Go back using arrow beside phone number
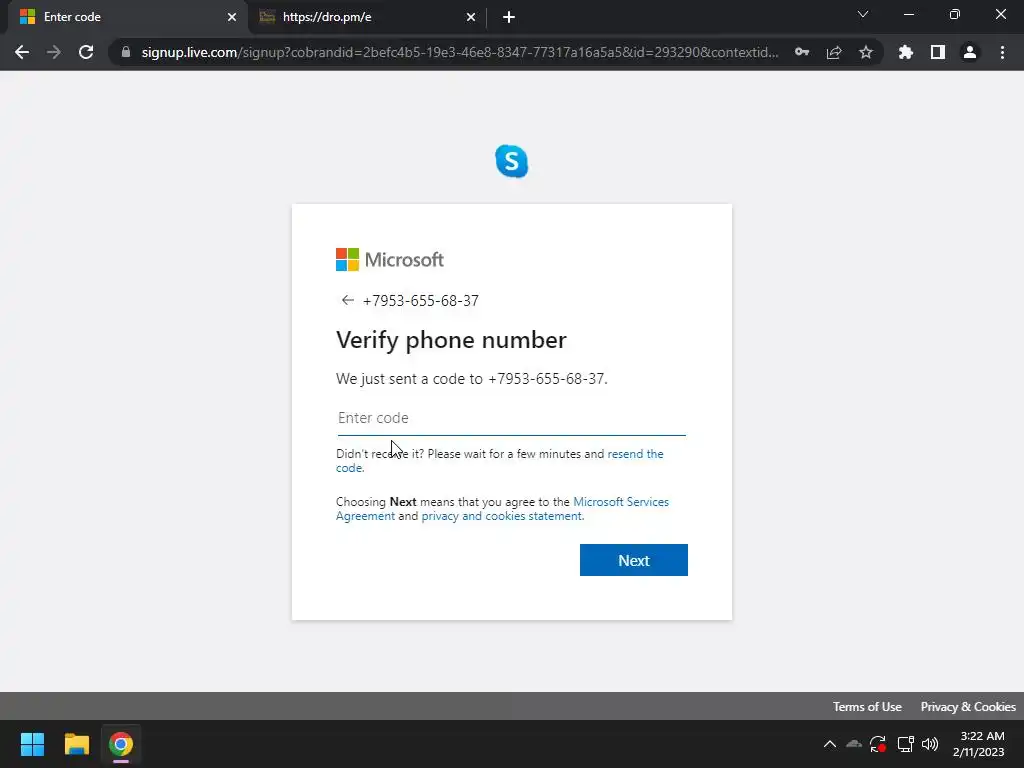 (x=347, y=300)
